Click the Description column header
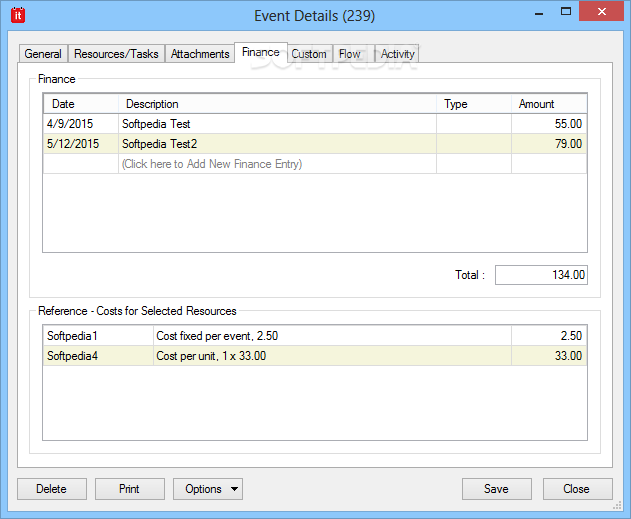 point(277,104)
